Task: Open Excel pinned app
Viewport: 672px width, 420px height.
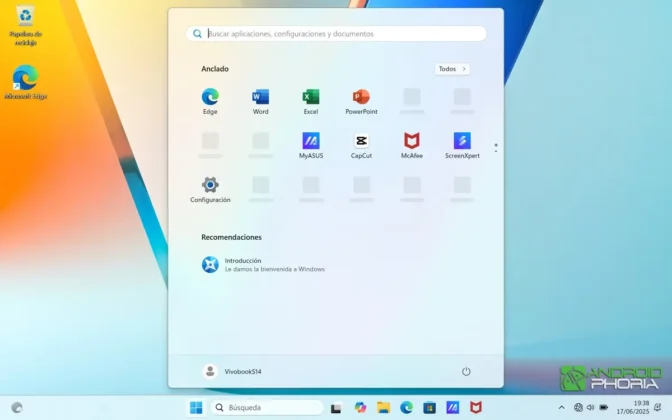Action: (311, 102)
